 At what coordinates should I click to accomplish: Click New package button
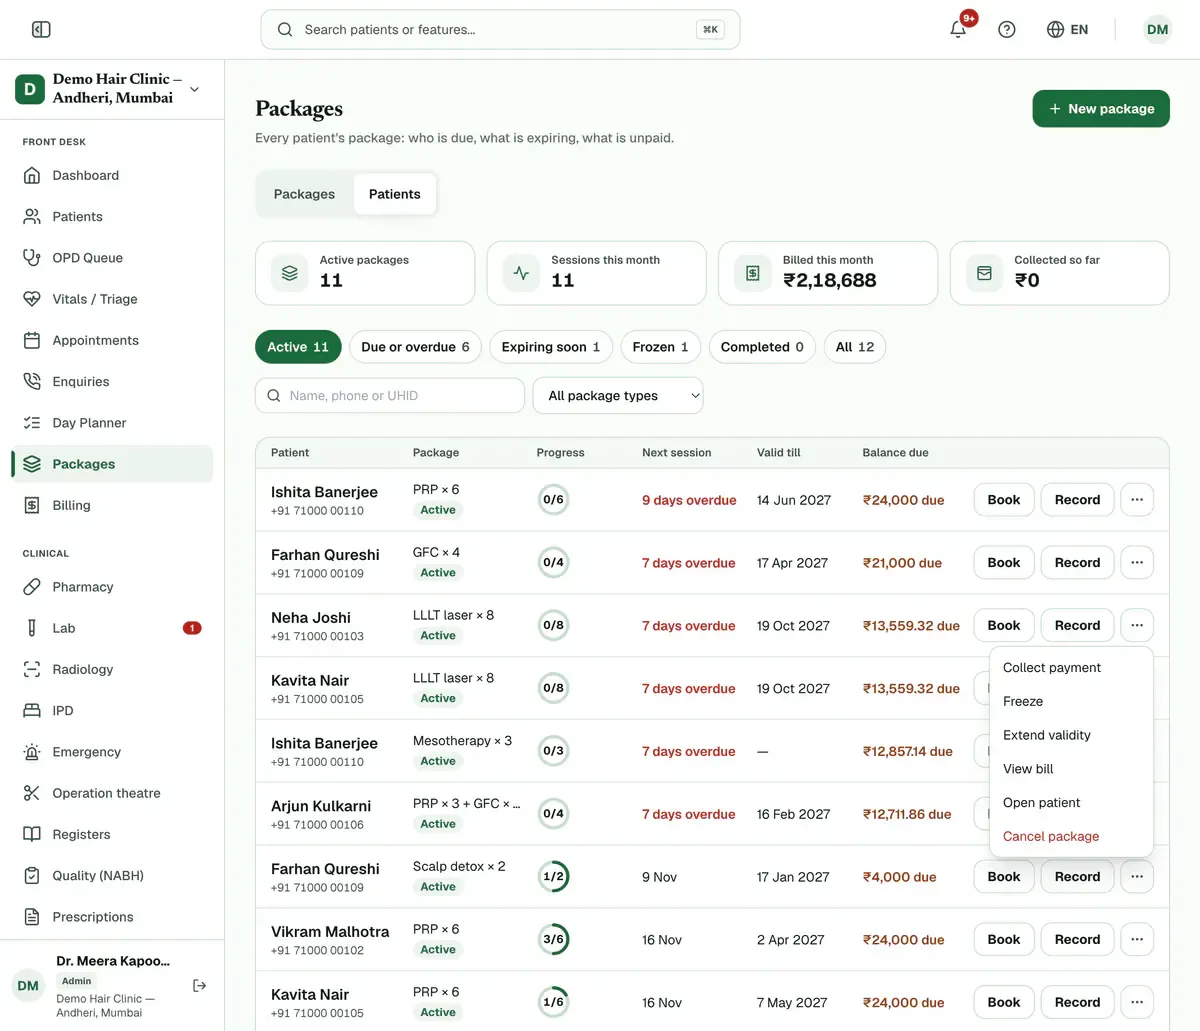(1101, 109)
